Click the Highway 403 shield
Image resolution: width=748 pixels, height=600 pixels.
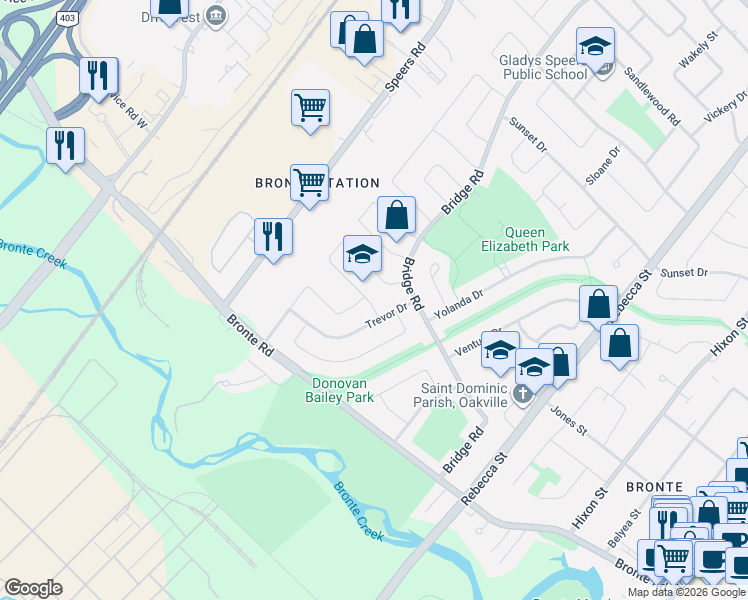[67, 18]
